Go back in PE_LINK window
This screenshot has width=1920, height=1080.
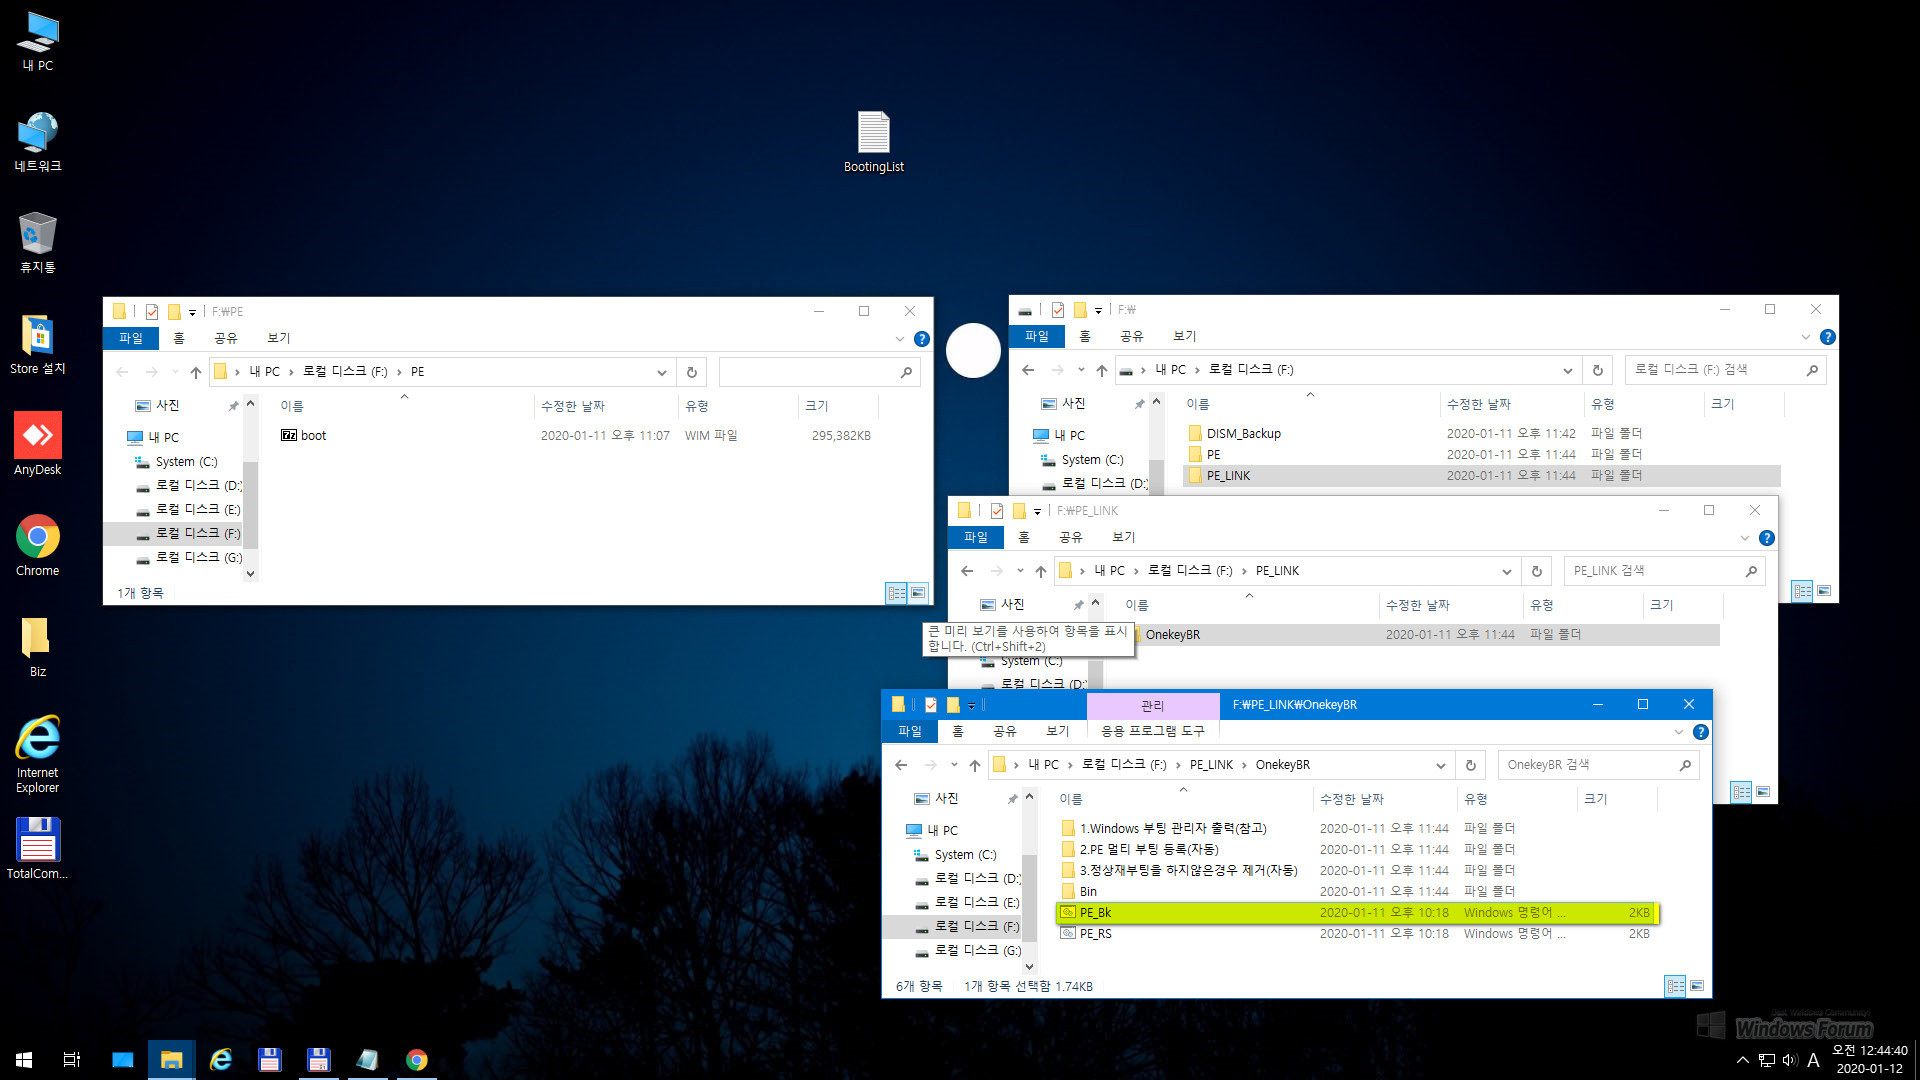click(967, 571)
